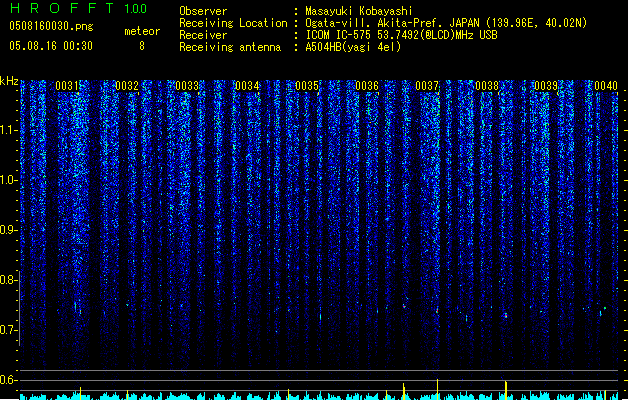Click the Receiving antenna label
Viewport: 629px width, 400px height.
click(230, 47)
